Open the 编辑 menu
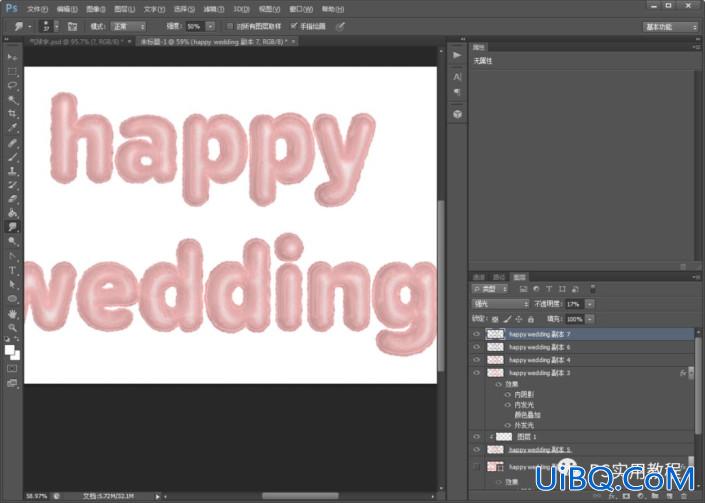Image resolution: width=705 pixels, height=503 pixels. [x=67, y=9]
